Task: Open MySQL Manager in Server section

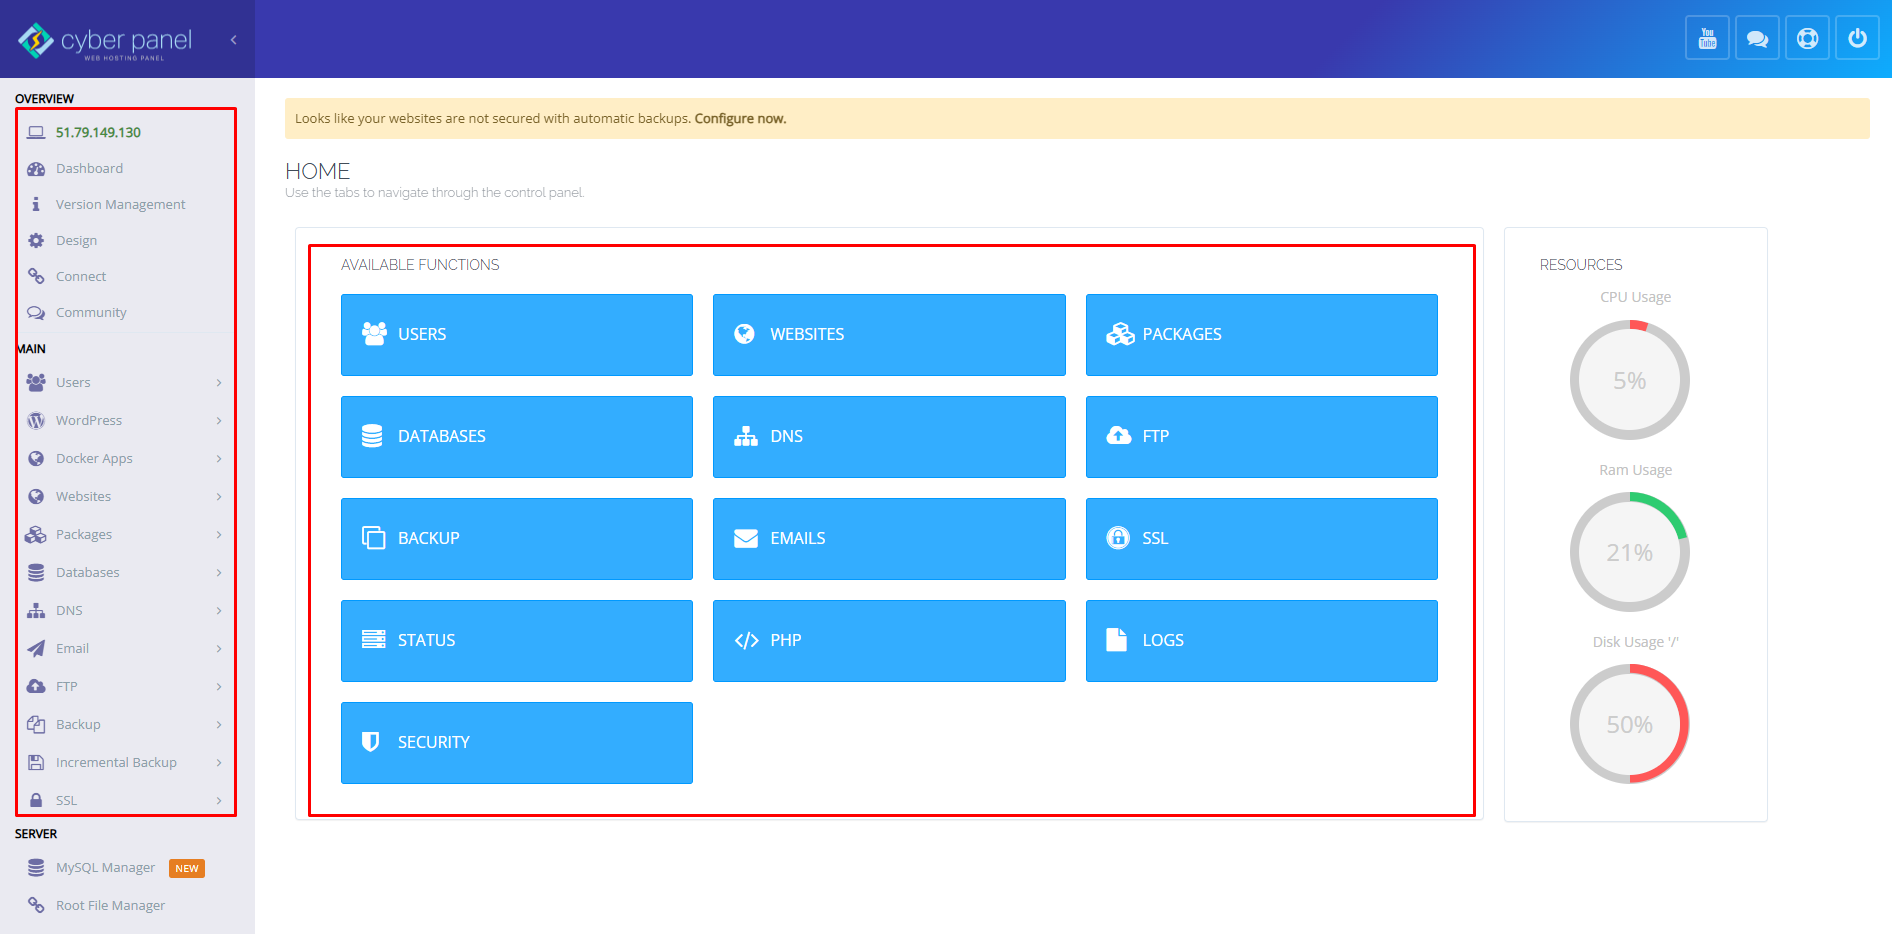Action: click(x=105, y=868)
